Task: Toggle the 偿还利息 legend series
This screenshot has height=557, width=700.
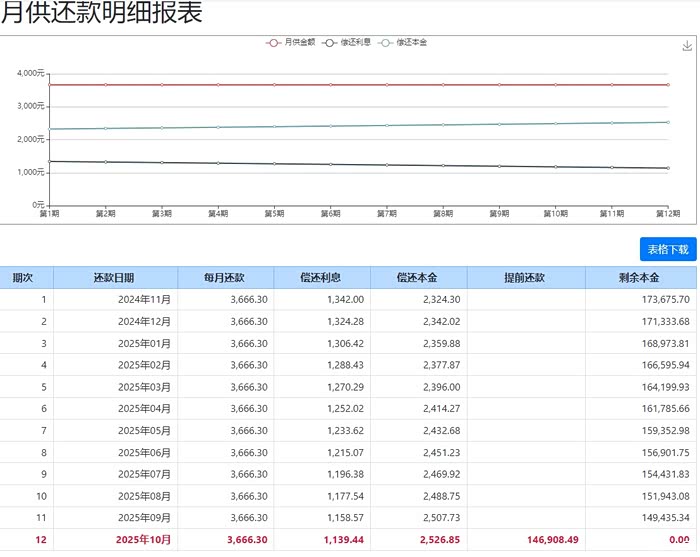Action: (x=347, y=42)
